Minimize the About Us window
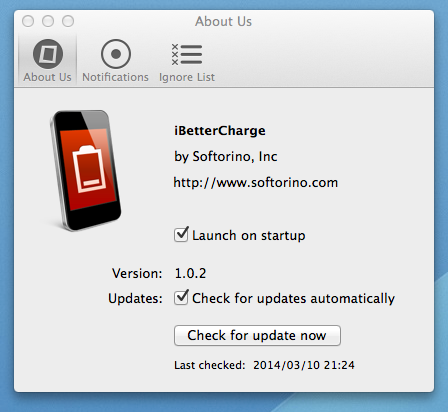 tap(48, 21)
